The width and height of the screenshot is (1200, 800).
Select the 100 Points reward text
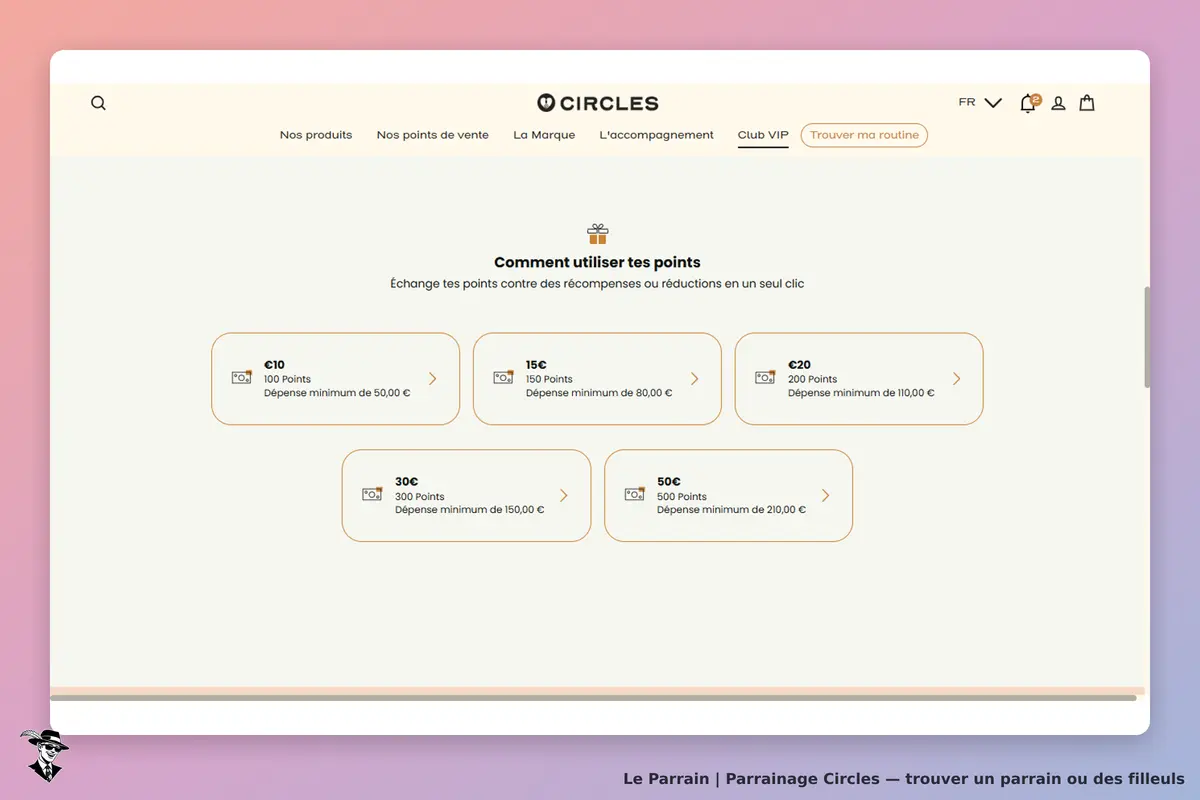(x=288, y=380)
